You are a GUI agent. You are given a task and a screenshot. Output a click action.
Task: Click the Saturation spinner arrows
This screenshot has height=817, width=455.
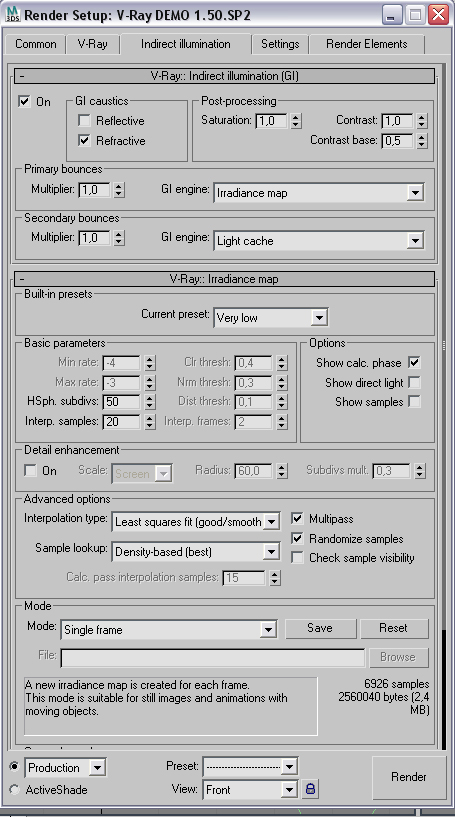point(296,121)
